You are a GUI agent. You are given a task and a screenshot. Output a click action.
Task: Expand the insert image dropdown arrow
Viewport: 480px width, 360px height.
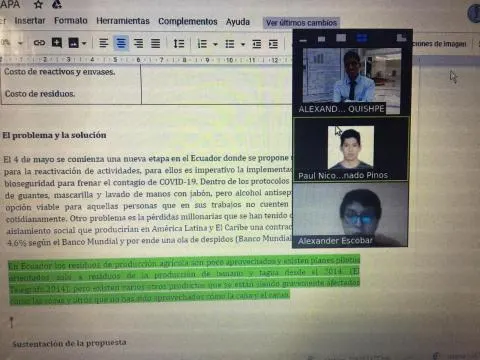click(84, 43)
